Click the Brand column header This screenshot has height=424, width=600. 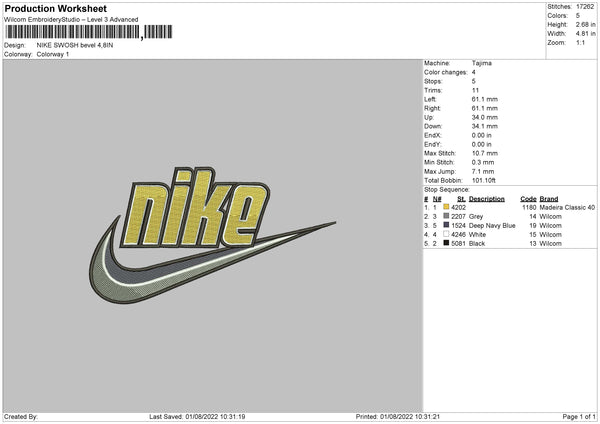coord(549,199)
